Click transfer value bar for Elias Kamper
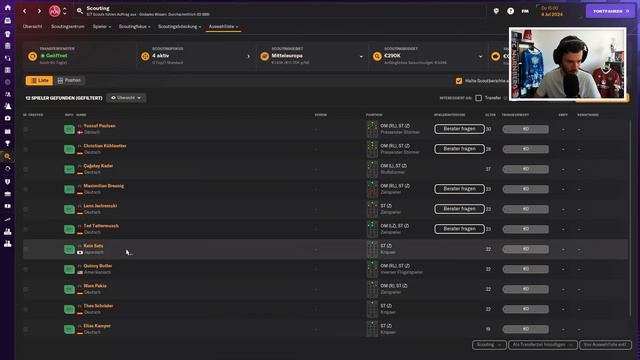 pyautogui.click(x=525, y=329)
